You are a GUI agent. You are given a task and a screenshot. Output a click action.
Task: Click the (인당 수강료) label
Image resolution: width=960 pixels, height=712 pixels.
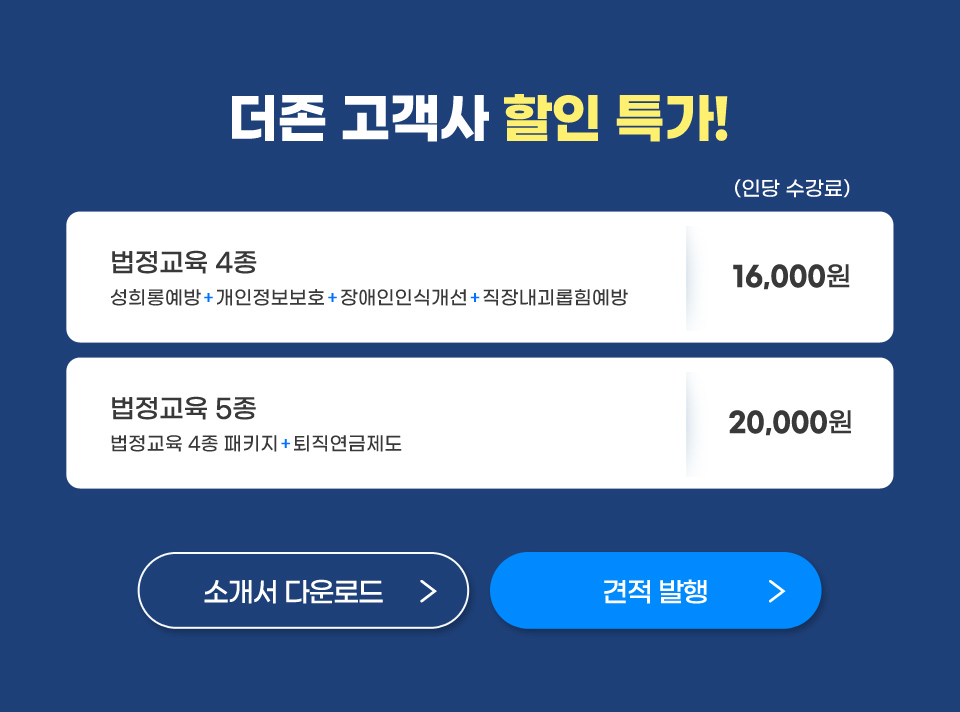[x=792, y=187]
